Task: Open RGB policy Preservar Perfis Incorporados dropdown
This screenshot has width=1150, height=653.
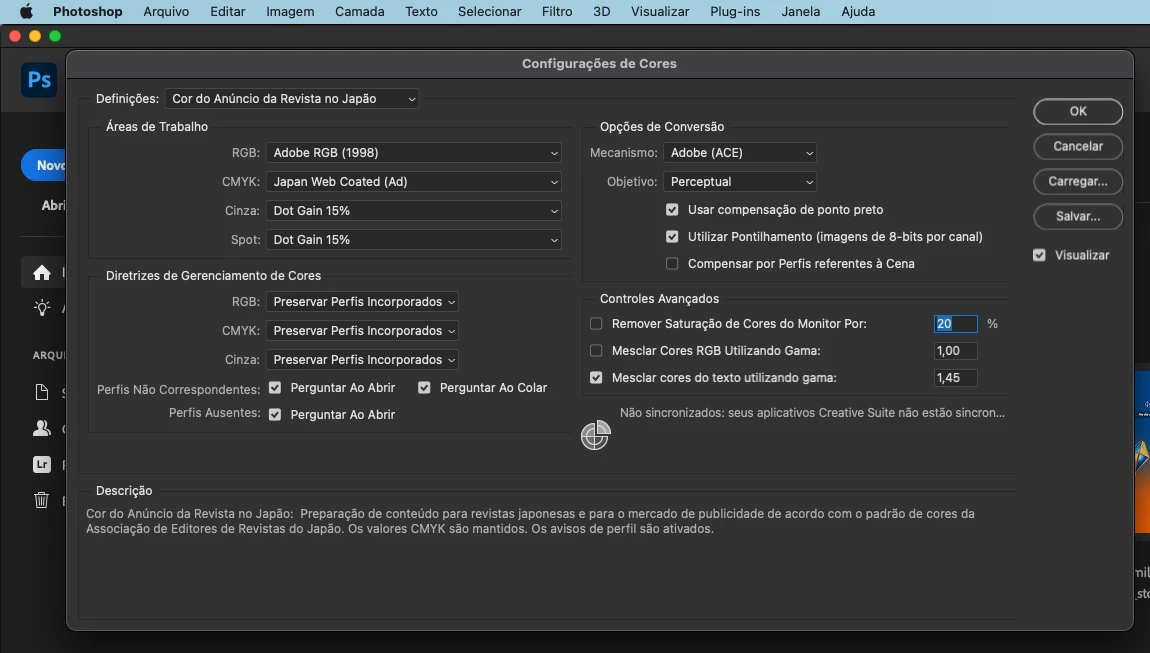Action: click(x=362, y=302)
